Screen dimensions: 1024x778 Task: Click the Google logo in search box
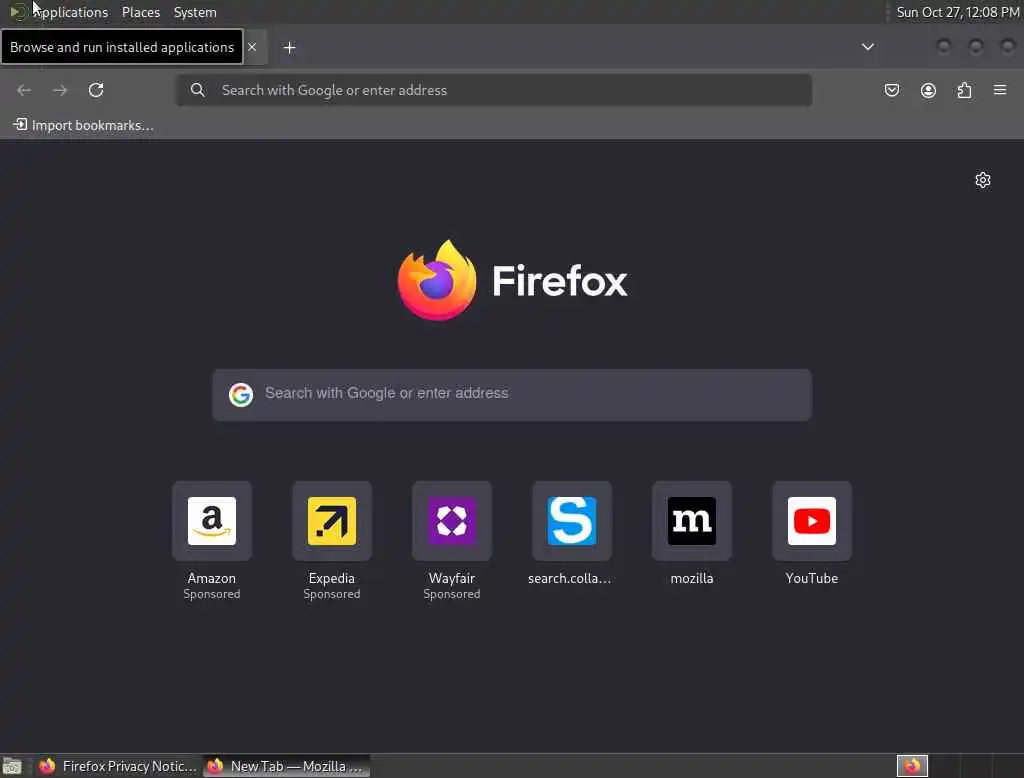pyautogui.click(x=241, y=395)
